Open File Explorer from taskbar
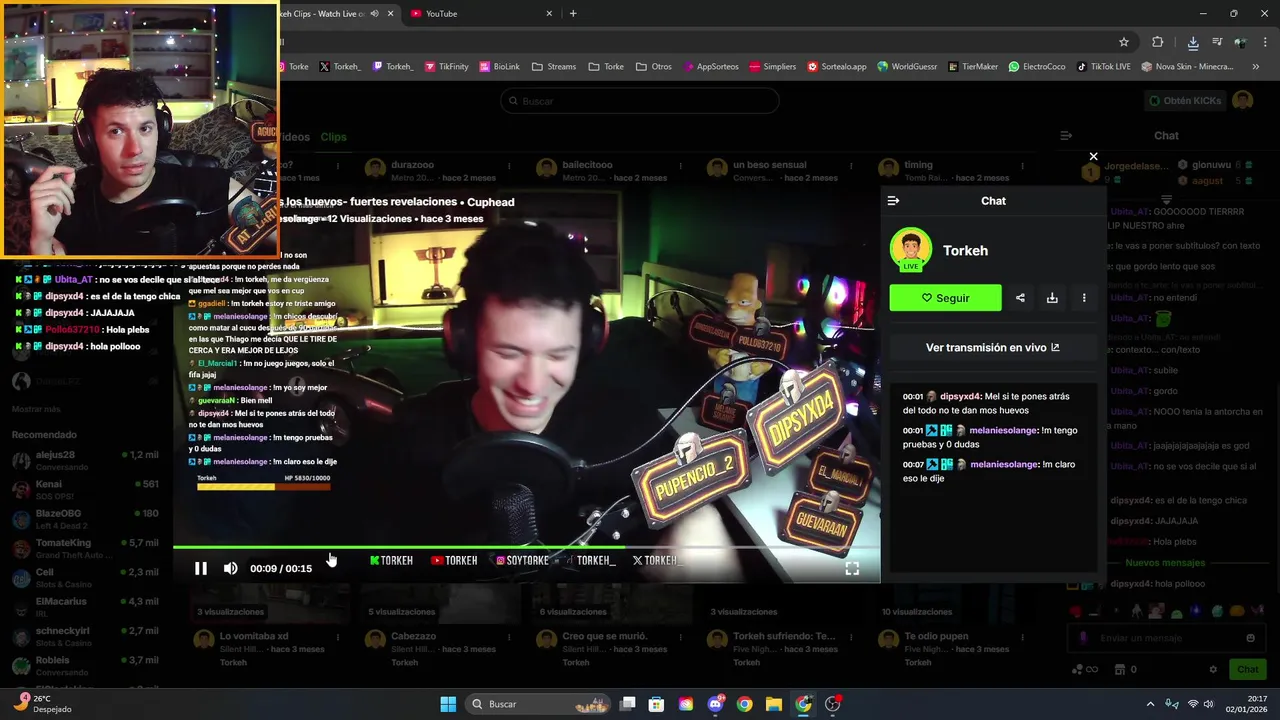 pos(774,704)
